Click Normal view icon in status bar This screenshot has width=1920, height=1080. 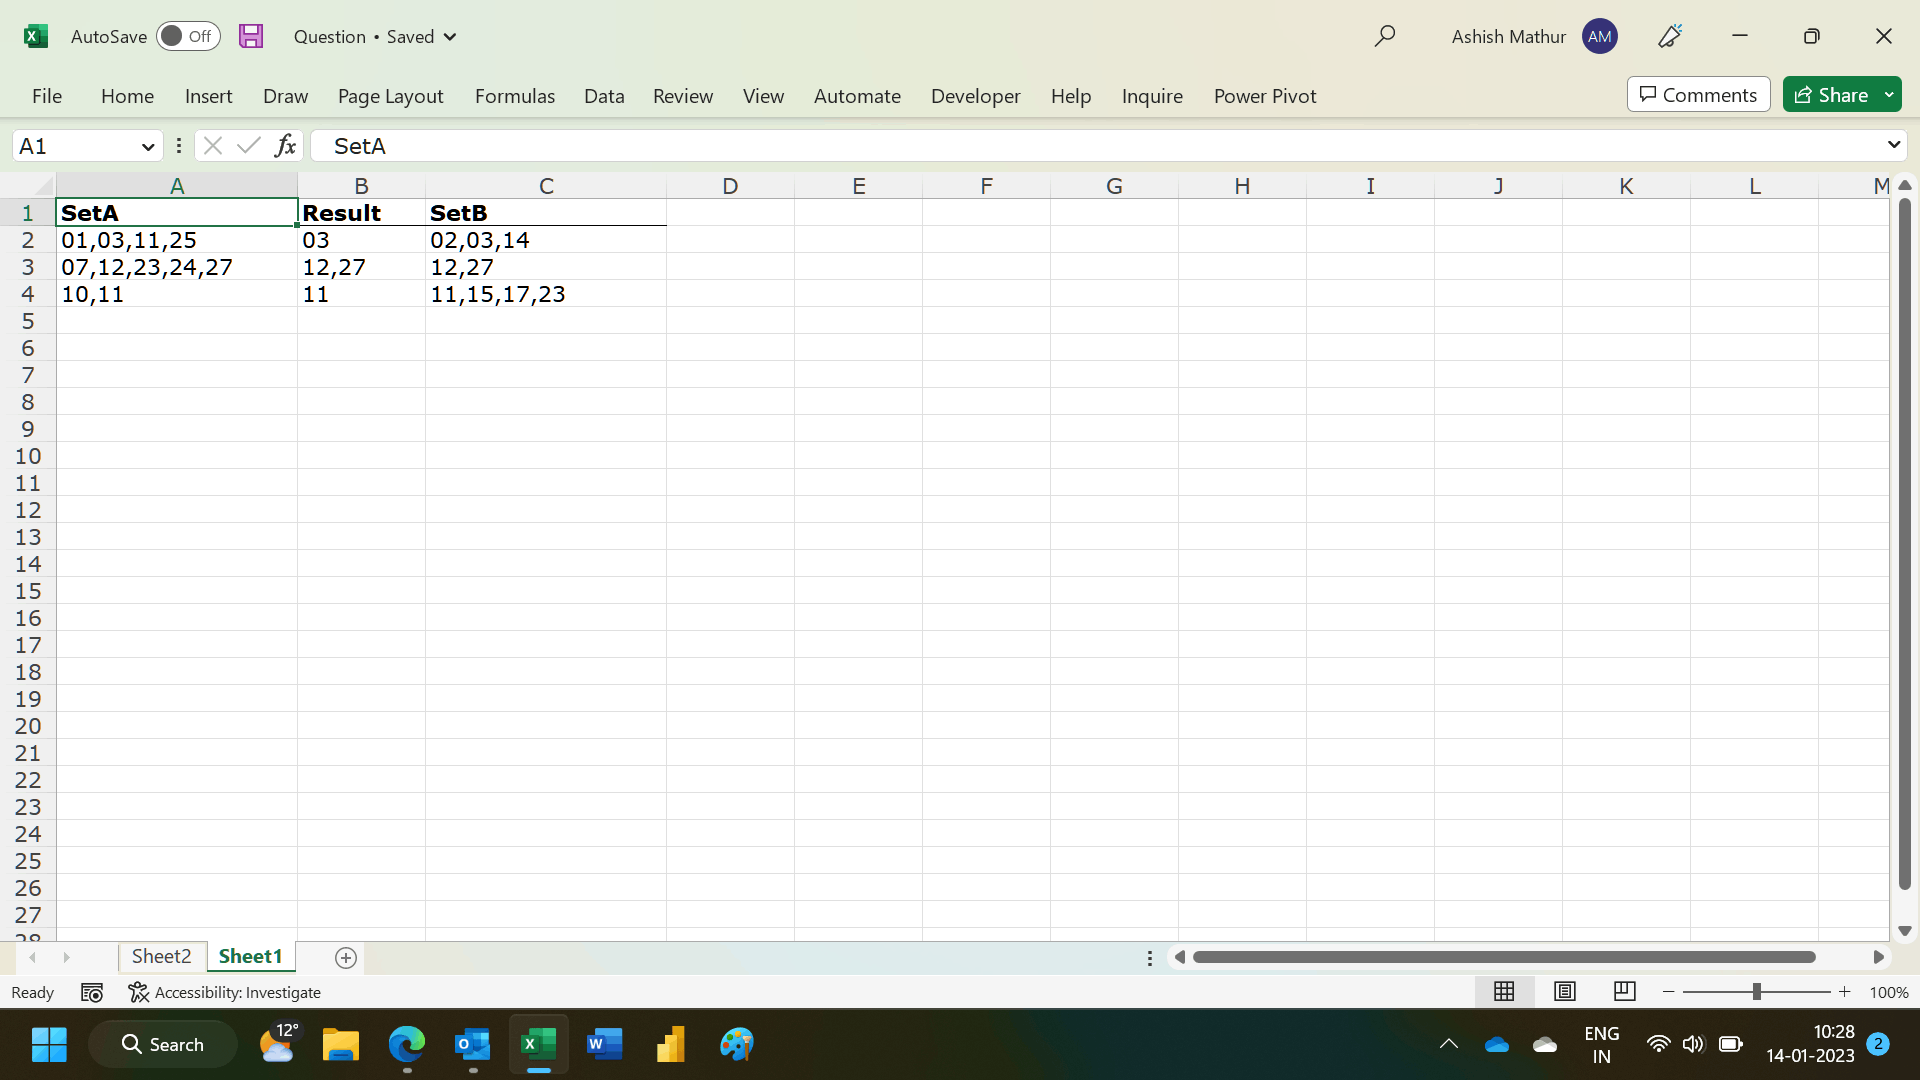click(1504, 991)
